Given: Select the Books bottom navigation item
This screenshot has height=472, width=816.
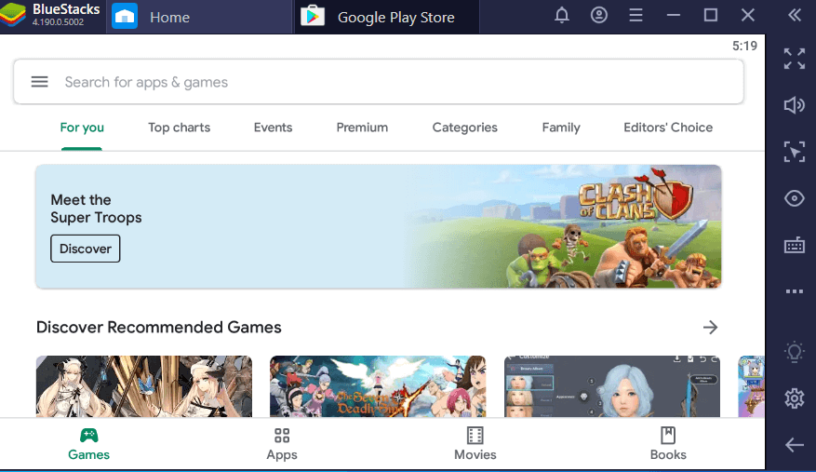Looking at the screenshot, I should pyautogui.click(x=668, y=444).
